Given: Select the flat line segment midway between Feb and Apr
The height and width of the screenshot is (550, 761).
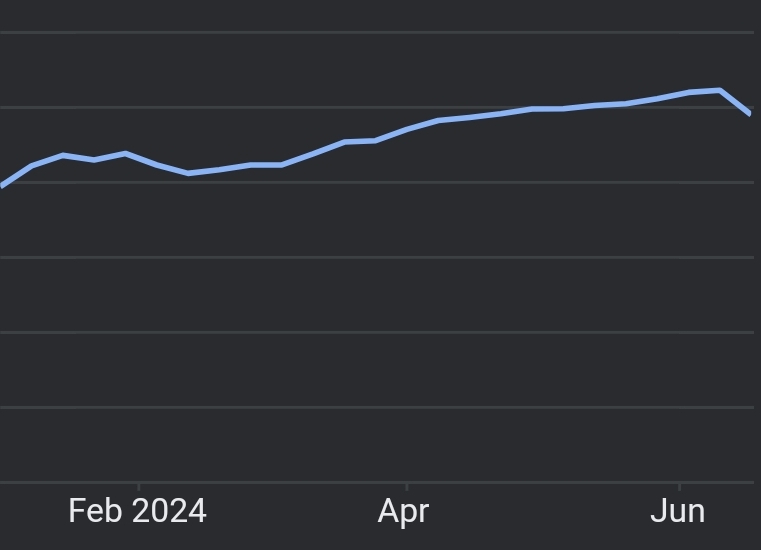Looking at the screenshot, I should coord(266,166).
